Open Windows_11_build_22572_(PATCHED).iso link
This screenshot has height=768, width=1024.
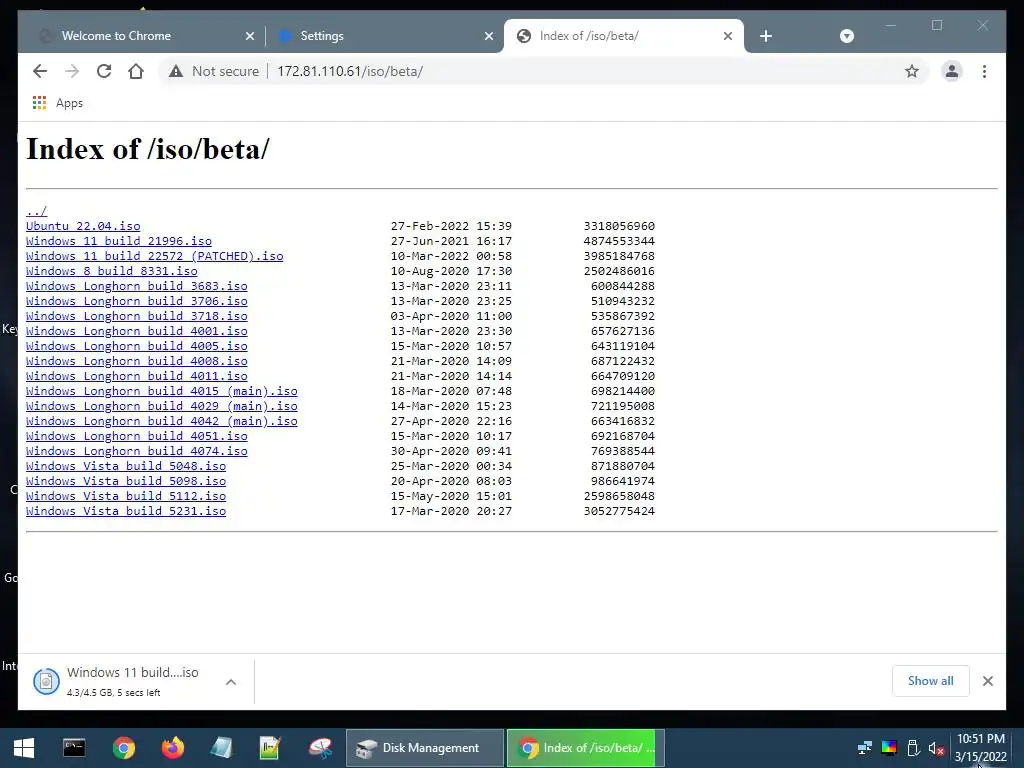pos(155,256)
